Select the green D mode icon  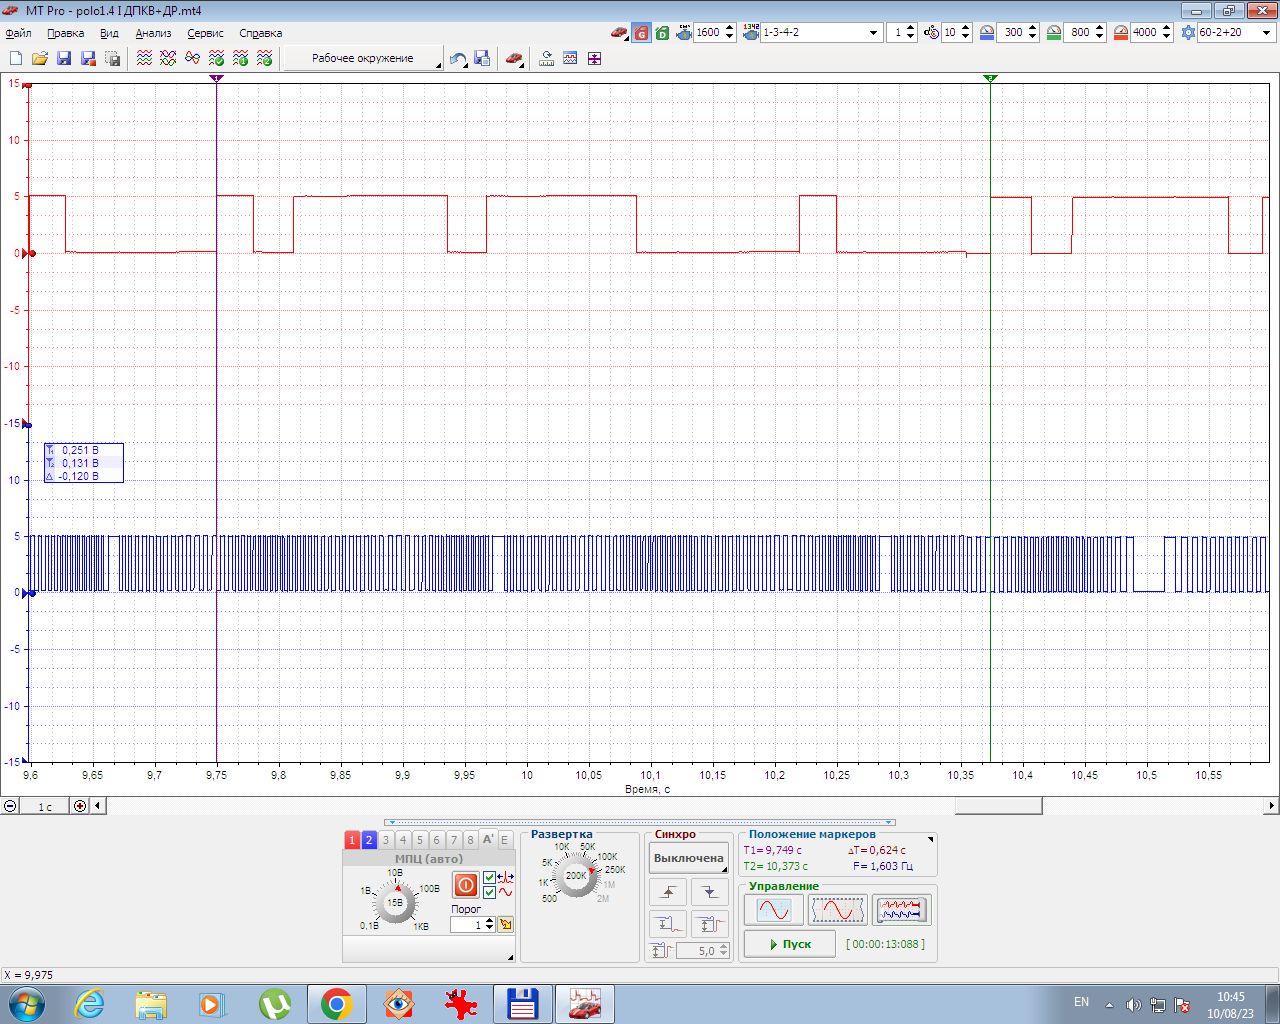pos(662,33)
